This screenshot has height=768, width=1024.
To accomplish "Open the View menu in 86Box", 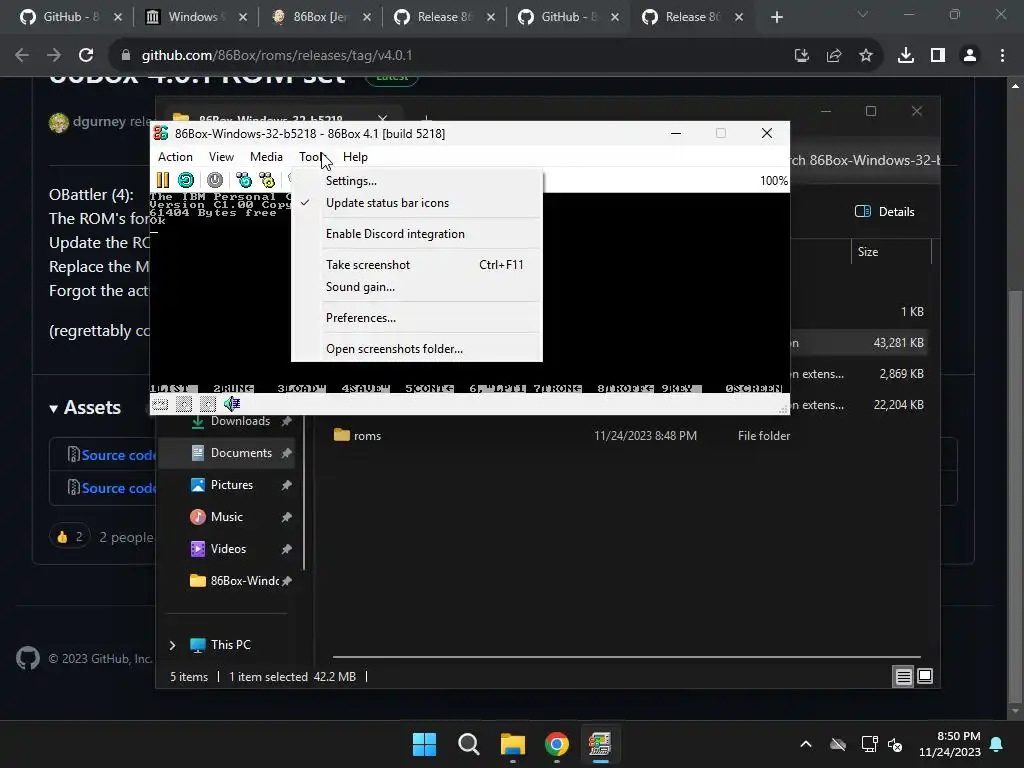I will click(221, 157).
